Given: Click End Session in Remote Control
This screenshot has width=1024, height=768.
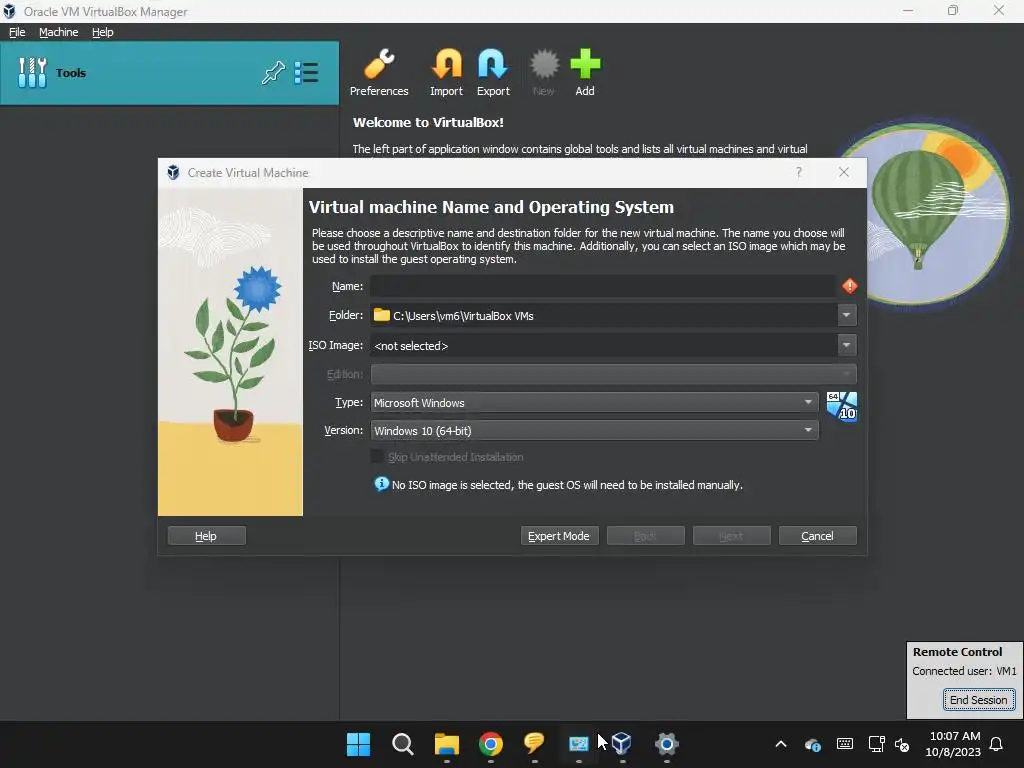Looking at the screenshot, I should tap(978, 699).
